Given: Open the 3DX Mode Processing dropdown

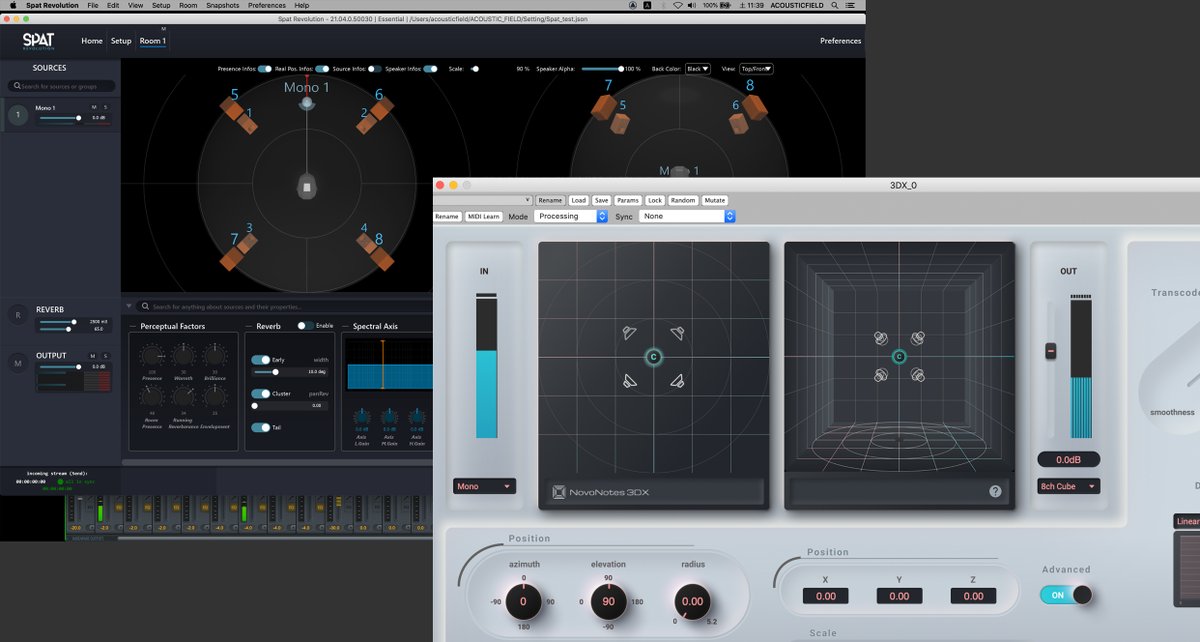Looking at the screenshot, I should tap(571, 216).
